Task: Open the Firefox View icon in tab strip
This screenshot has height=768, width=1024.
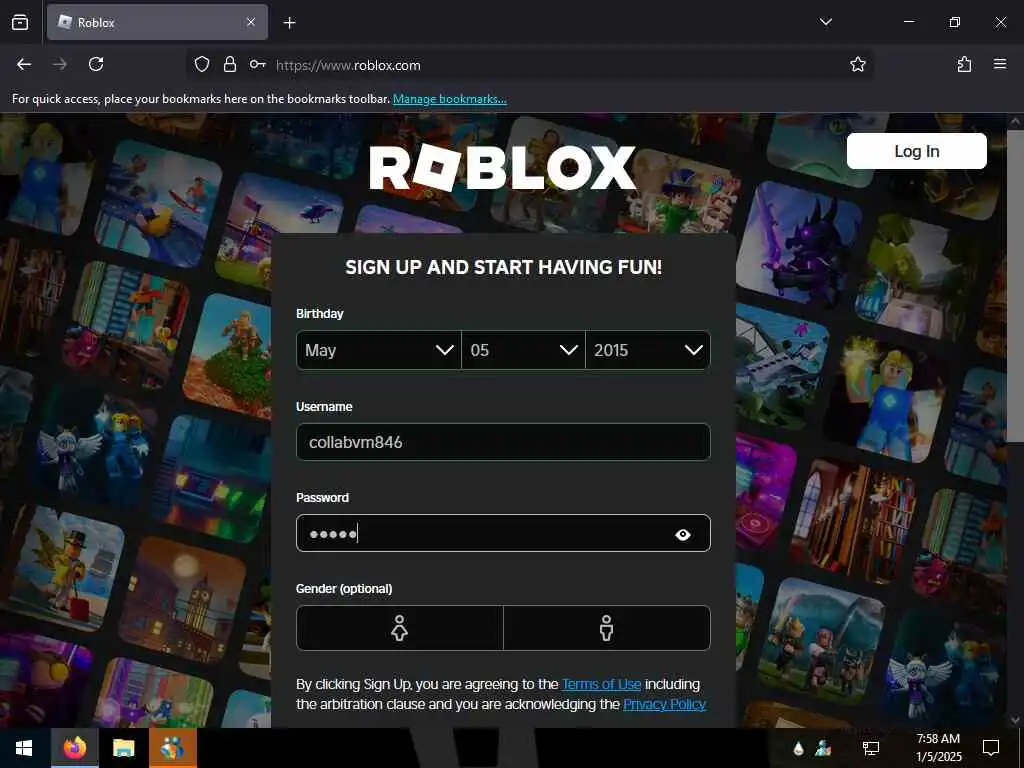Action: 20,22
